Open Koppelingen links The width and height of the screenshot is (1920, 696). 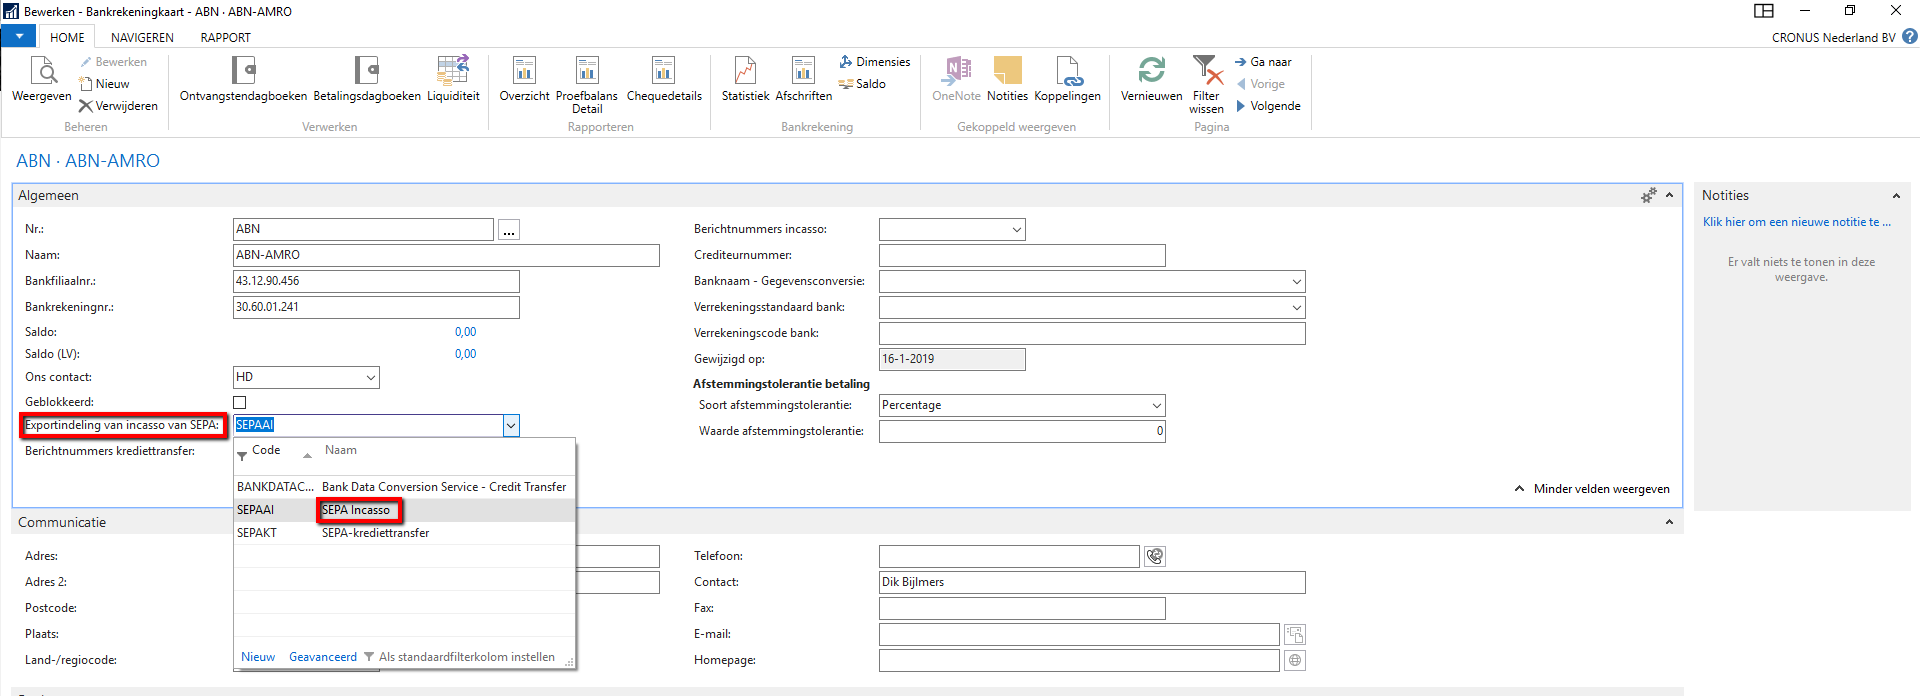(1067, 80)
